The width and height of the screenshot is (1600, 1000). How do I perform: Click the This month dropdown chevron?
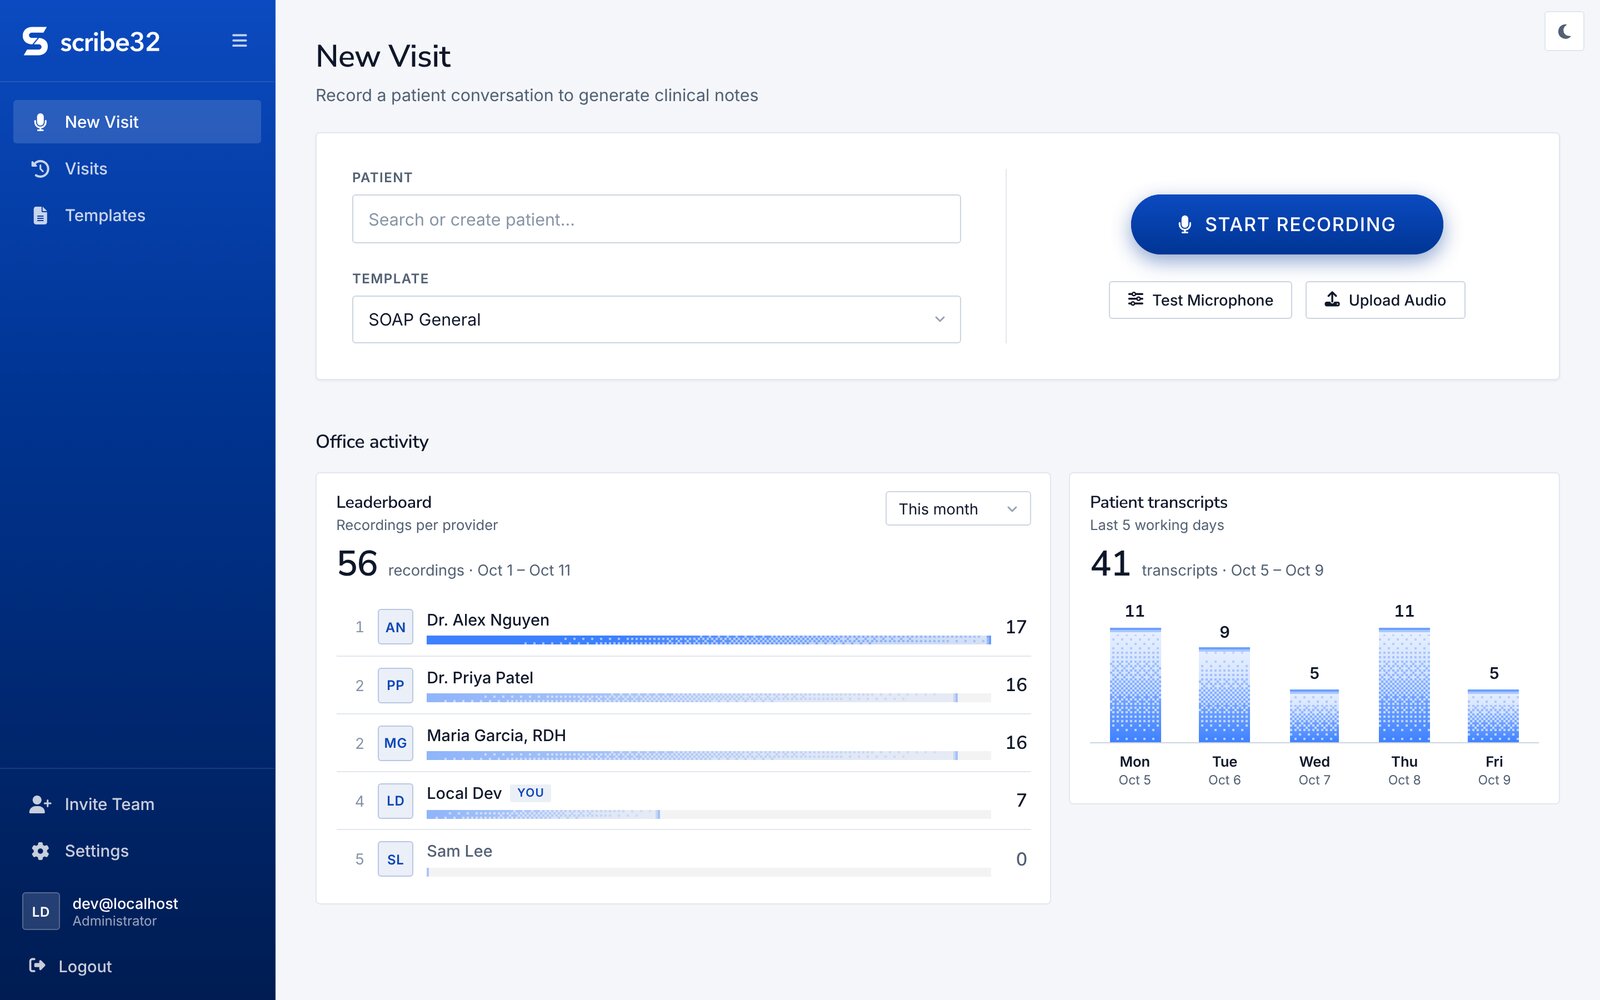coord(1012,509)
